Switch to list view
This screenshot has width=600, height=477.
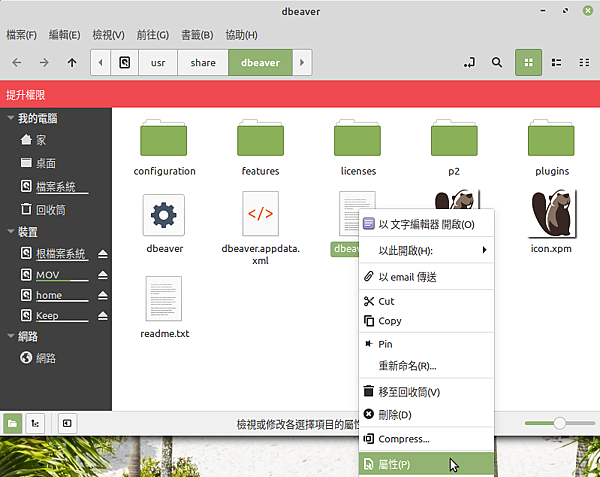point(556,62)
